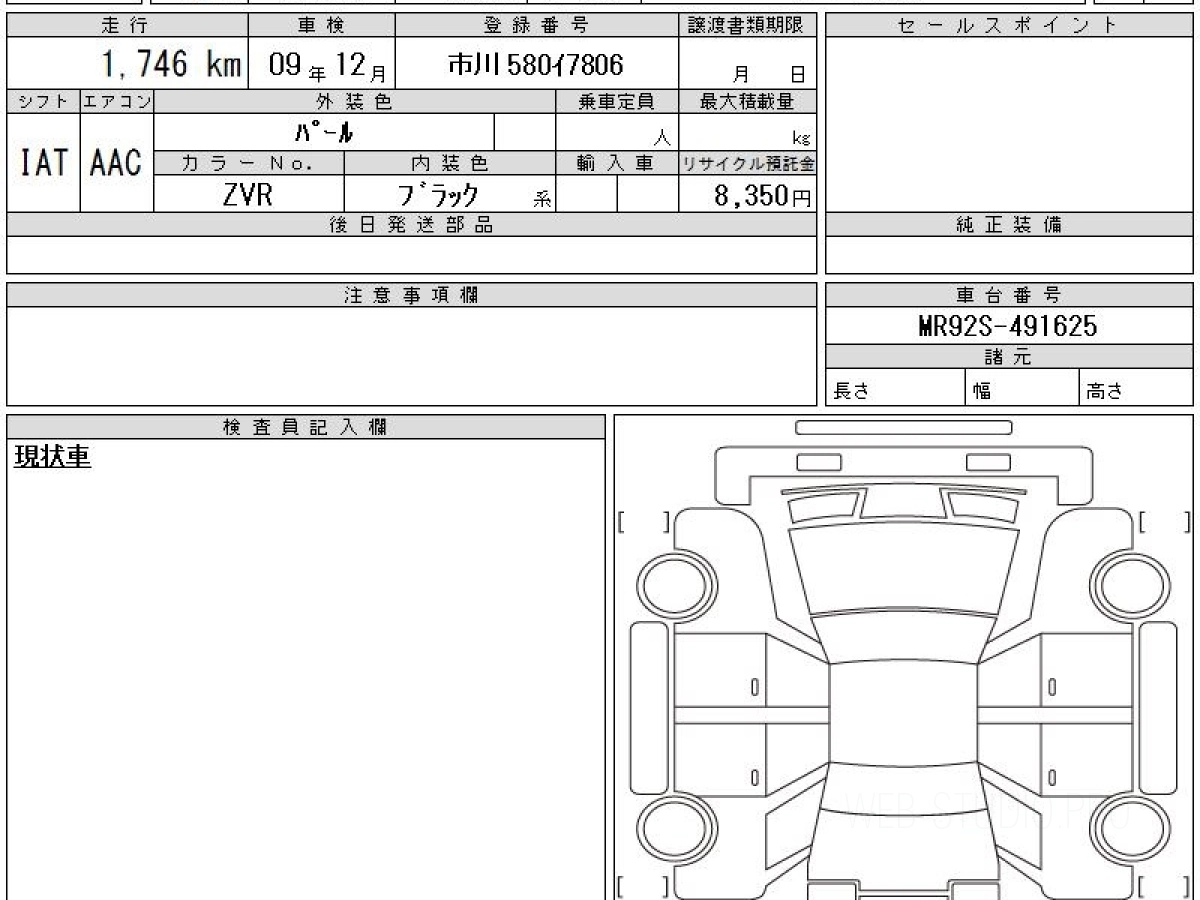Click the セールスポイント section header
This screenshot has height=900, width=1200.
click(1008, 26)
